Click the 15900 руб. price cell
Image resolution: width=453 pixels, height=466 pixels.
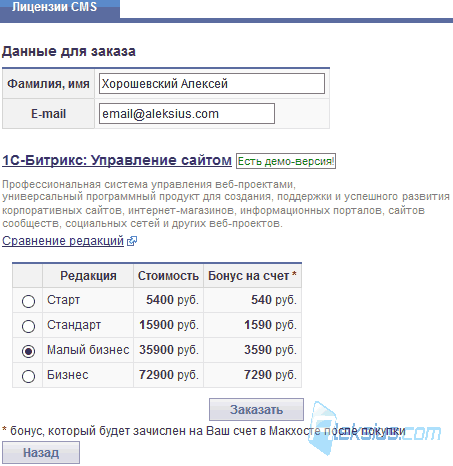[168, 325]
